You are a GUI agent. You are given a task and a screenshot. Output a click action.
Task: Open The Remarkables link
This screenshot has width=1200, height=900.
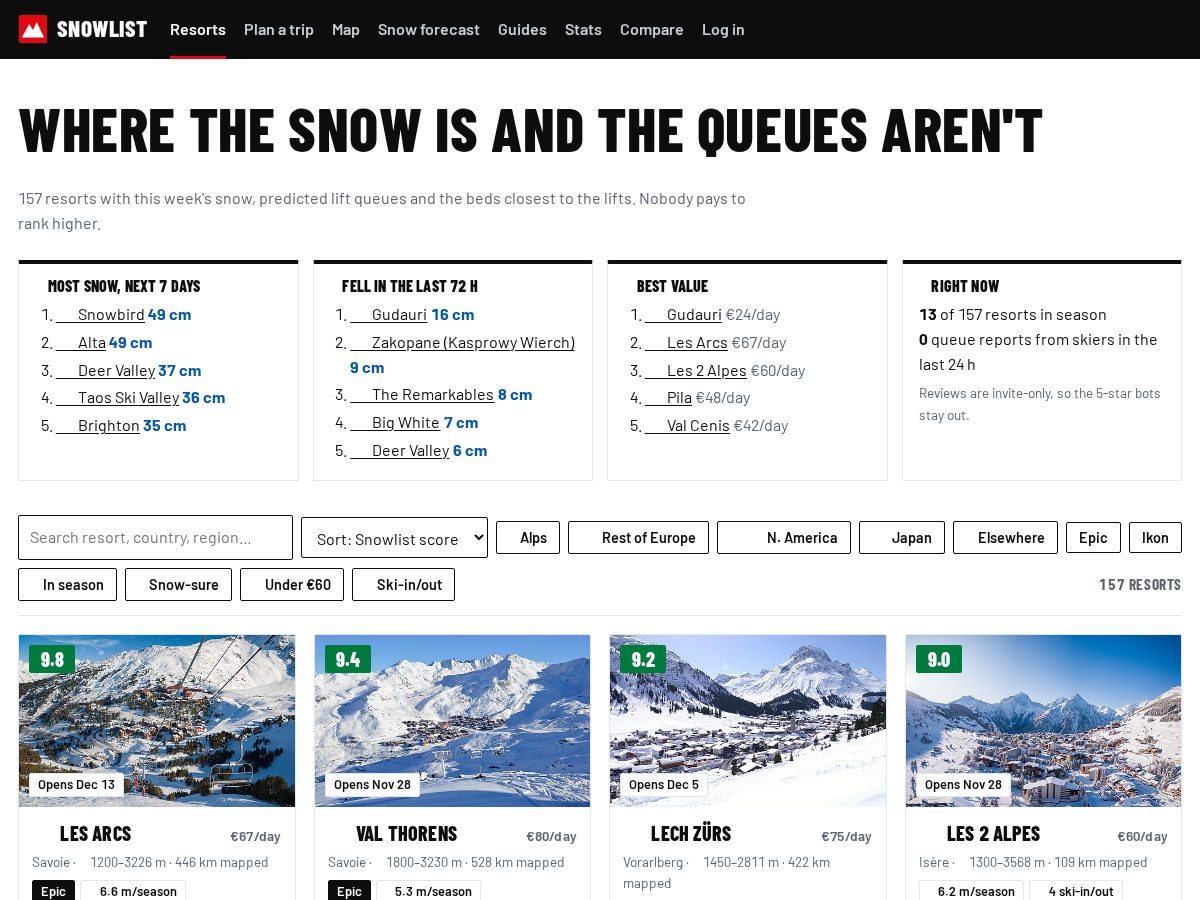tap(422, 394)
